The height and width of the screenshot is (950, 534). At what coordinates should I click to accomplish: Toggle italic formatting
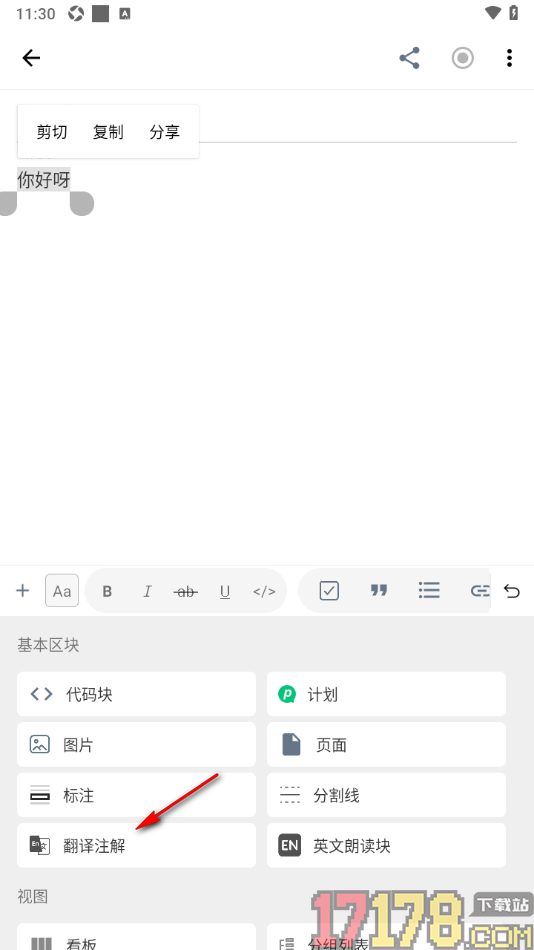147,591
